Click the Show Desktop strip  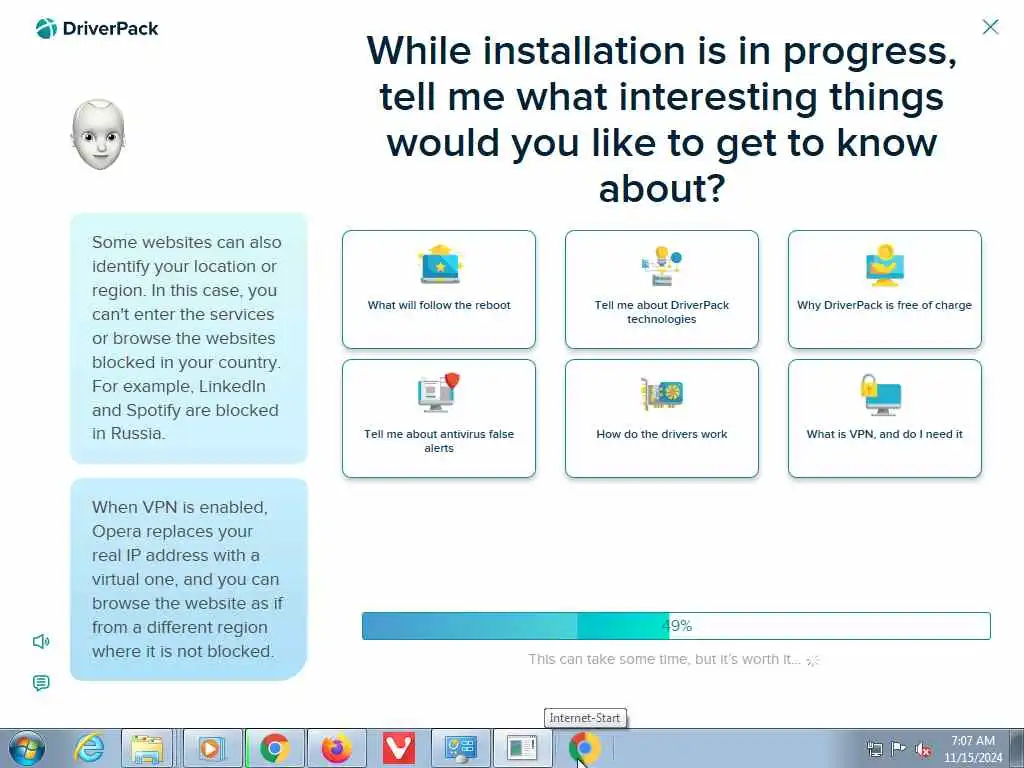click(1016, 748)
